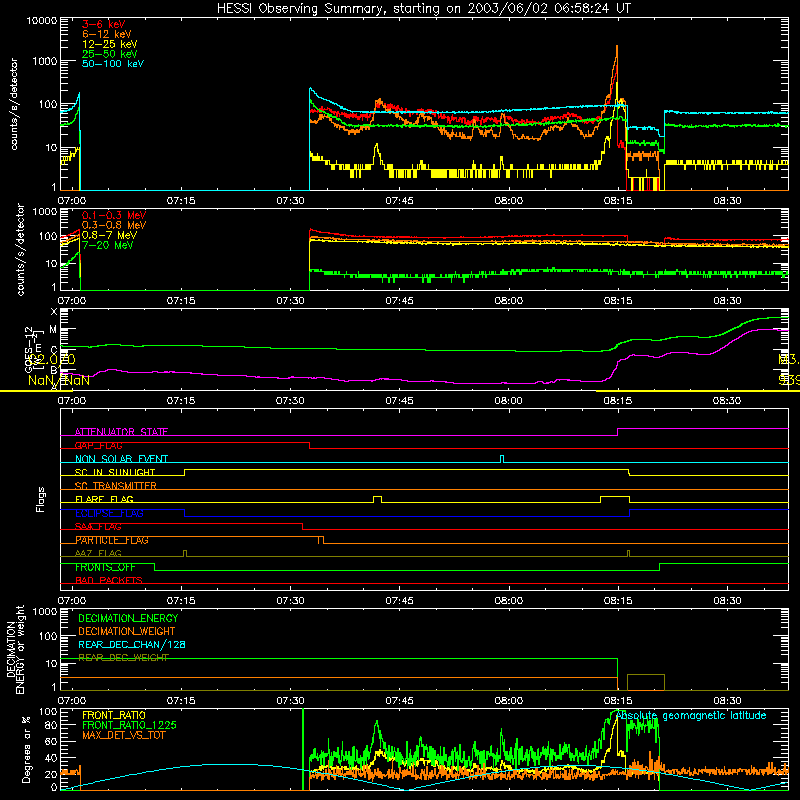800x800 pixels.
Task: Click the REAR_DEC_WEIGHT legend label
Action: [x=123, y=658]
